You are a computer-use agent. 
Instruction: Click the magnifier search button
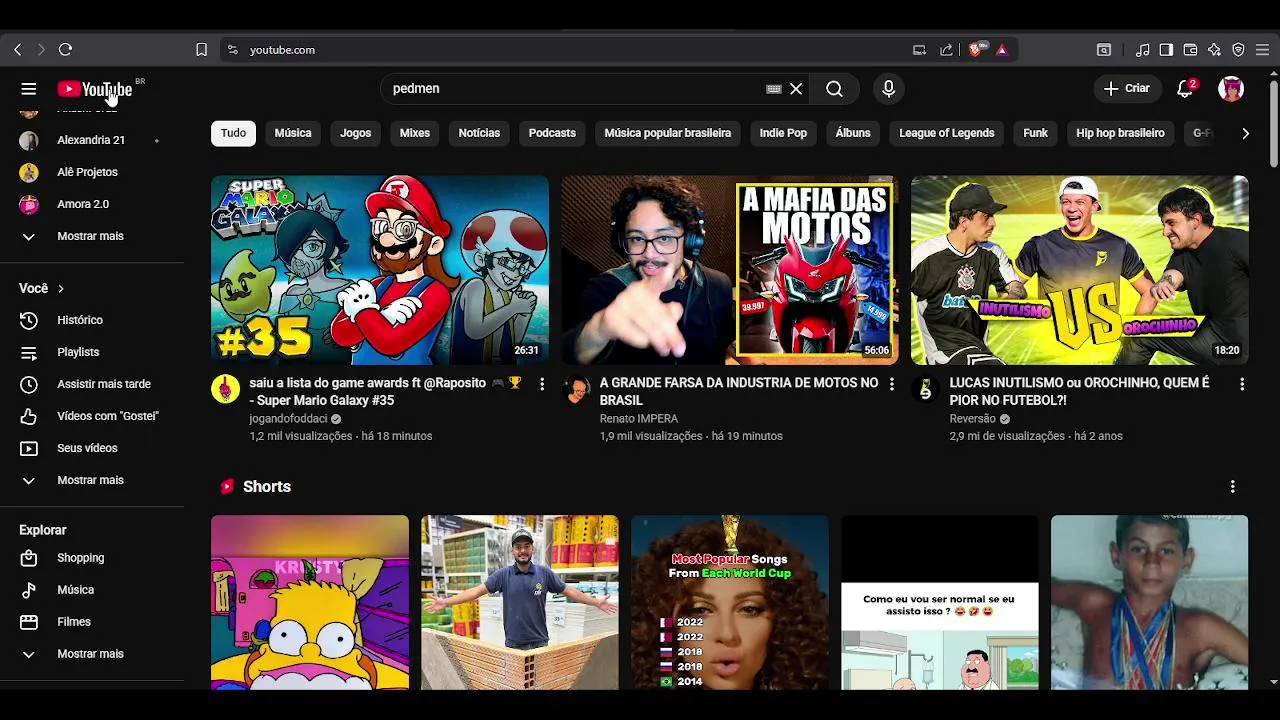point(834,89)
